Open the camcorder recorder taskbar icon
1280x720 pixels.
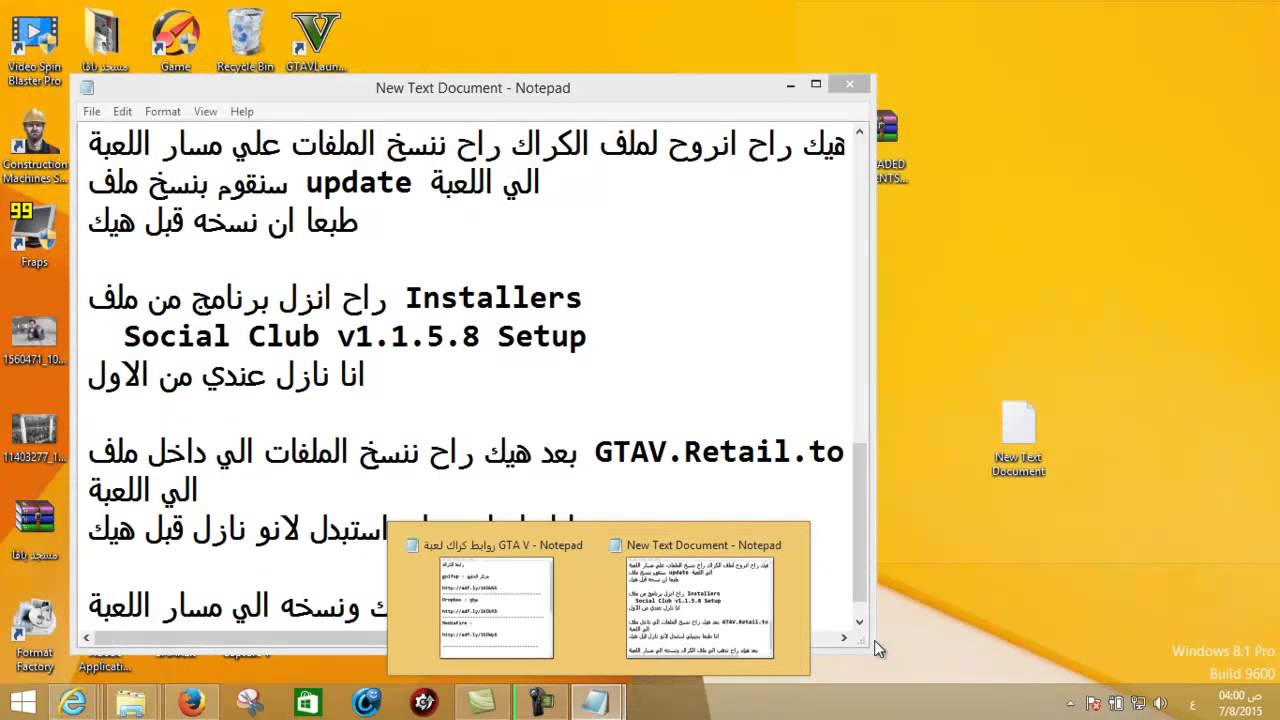(x=541, y=702)
